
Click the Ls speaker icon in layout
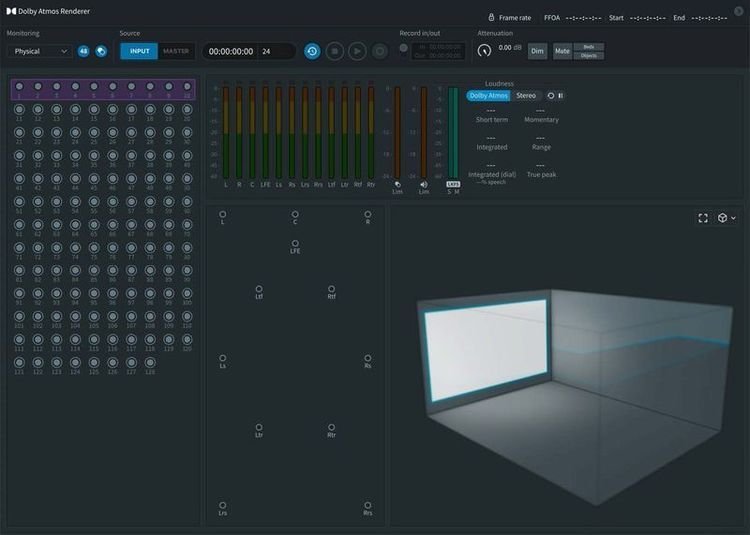pos(223,358)
